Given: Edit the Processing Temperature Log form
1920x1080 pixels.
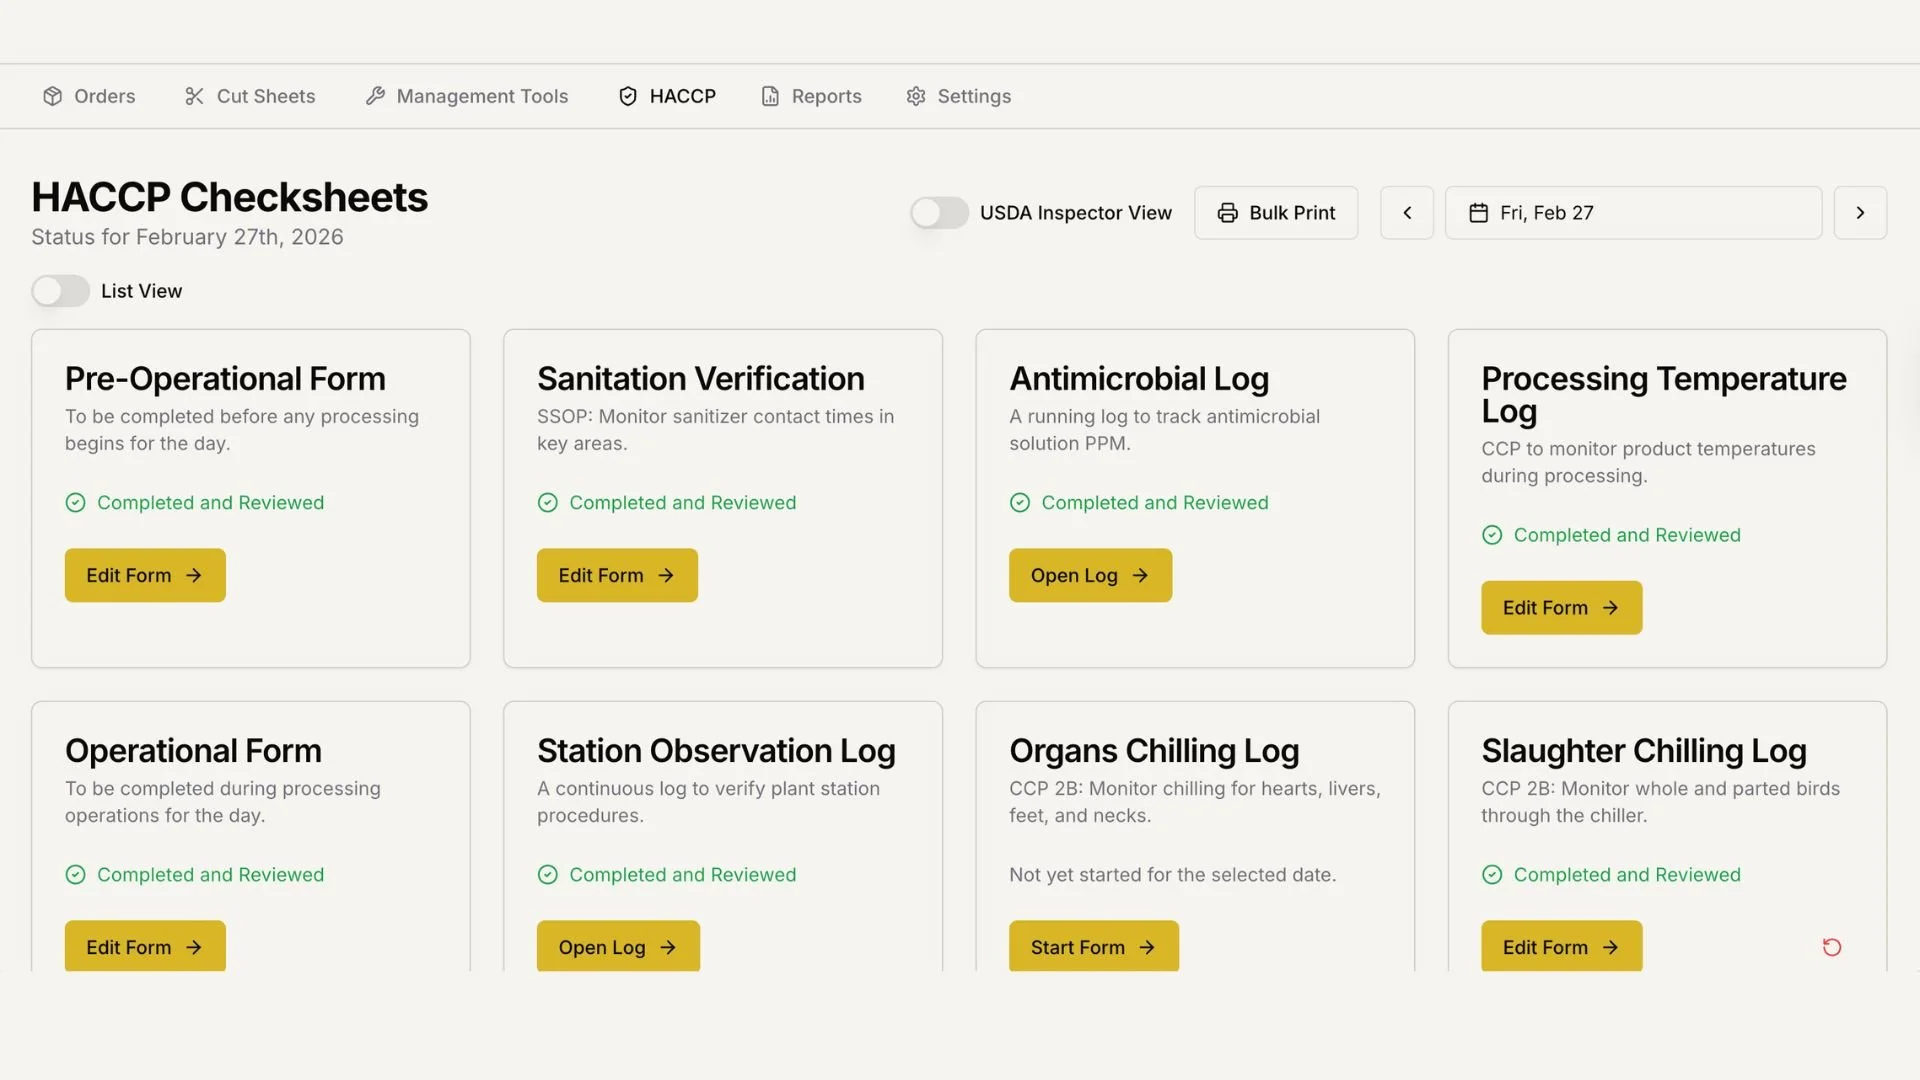Looking at the screenshot, I should [1561, 607].
